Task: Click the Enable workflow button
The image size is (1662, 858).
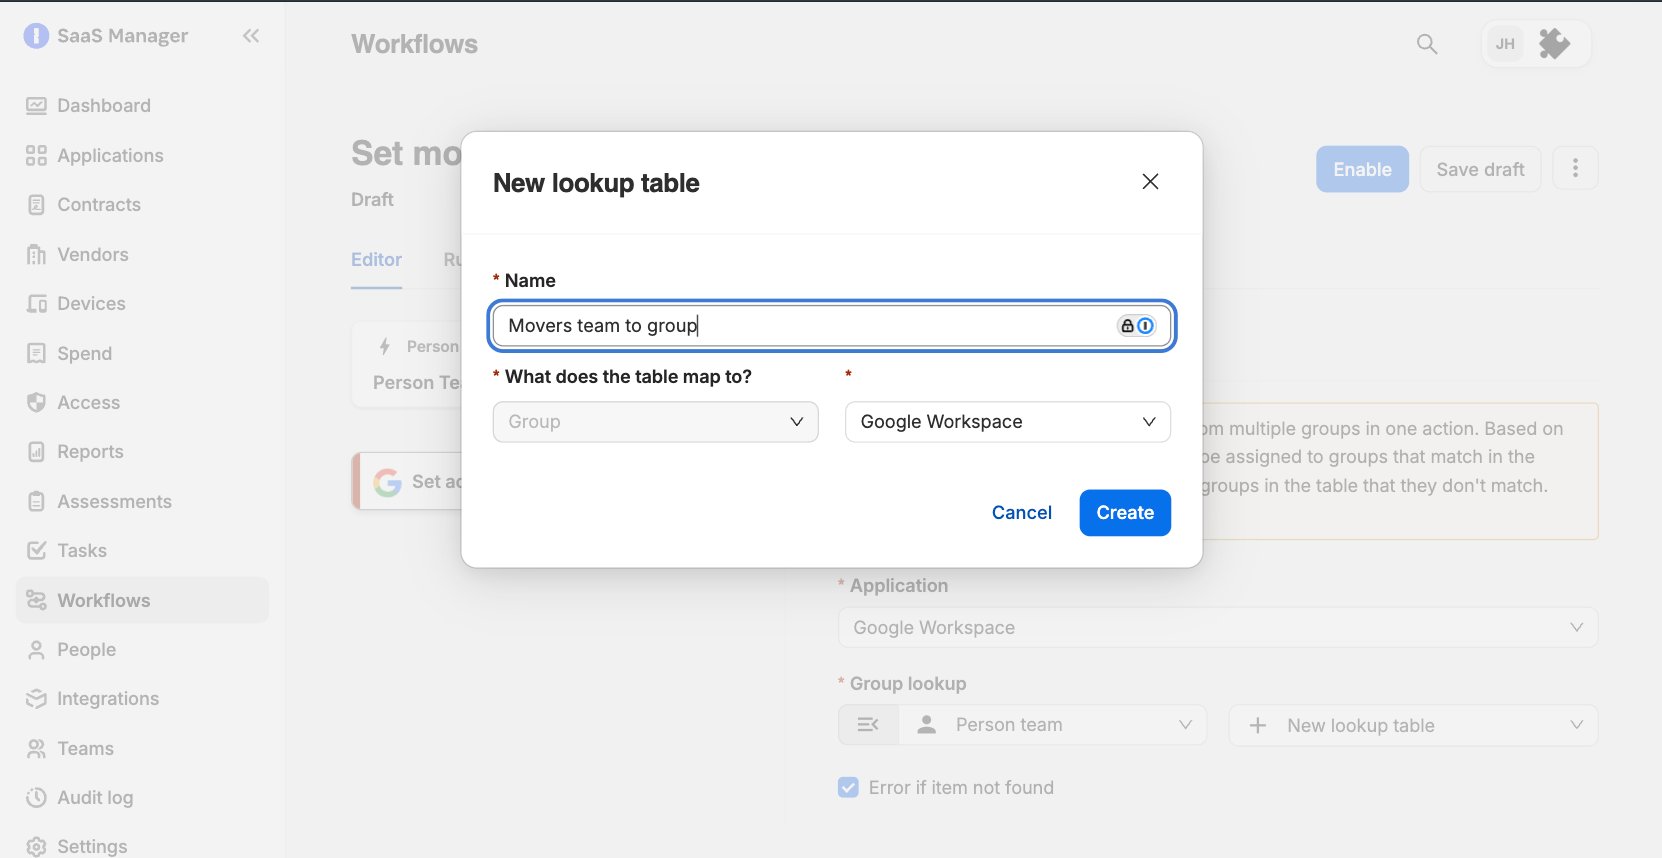Action: [1362, 169]
